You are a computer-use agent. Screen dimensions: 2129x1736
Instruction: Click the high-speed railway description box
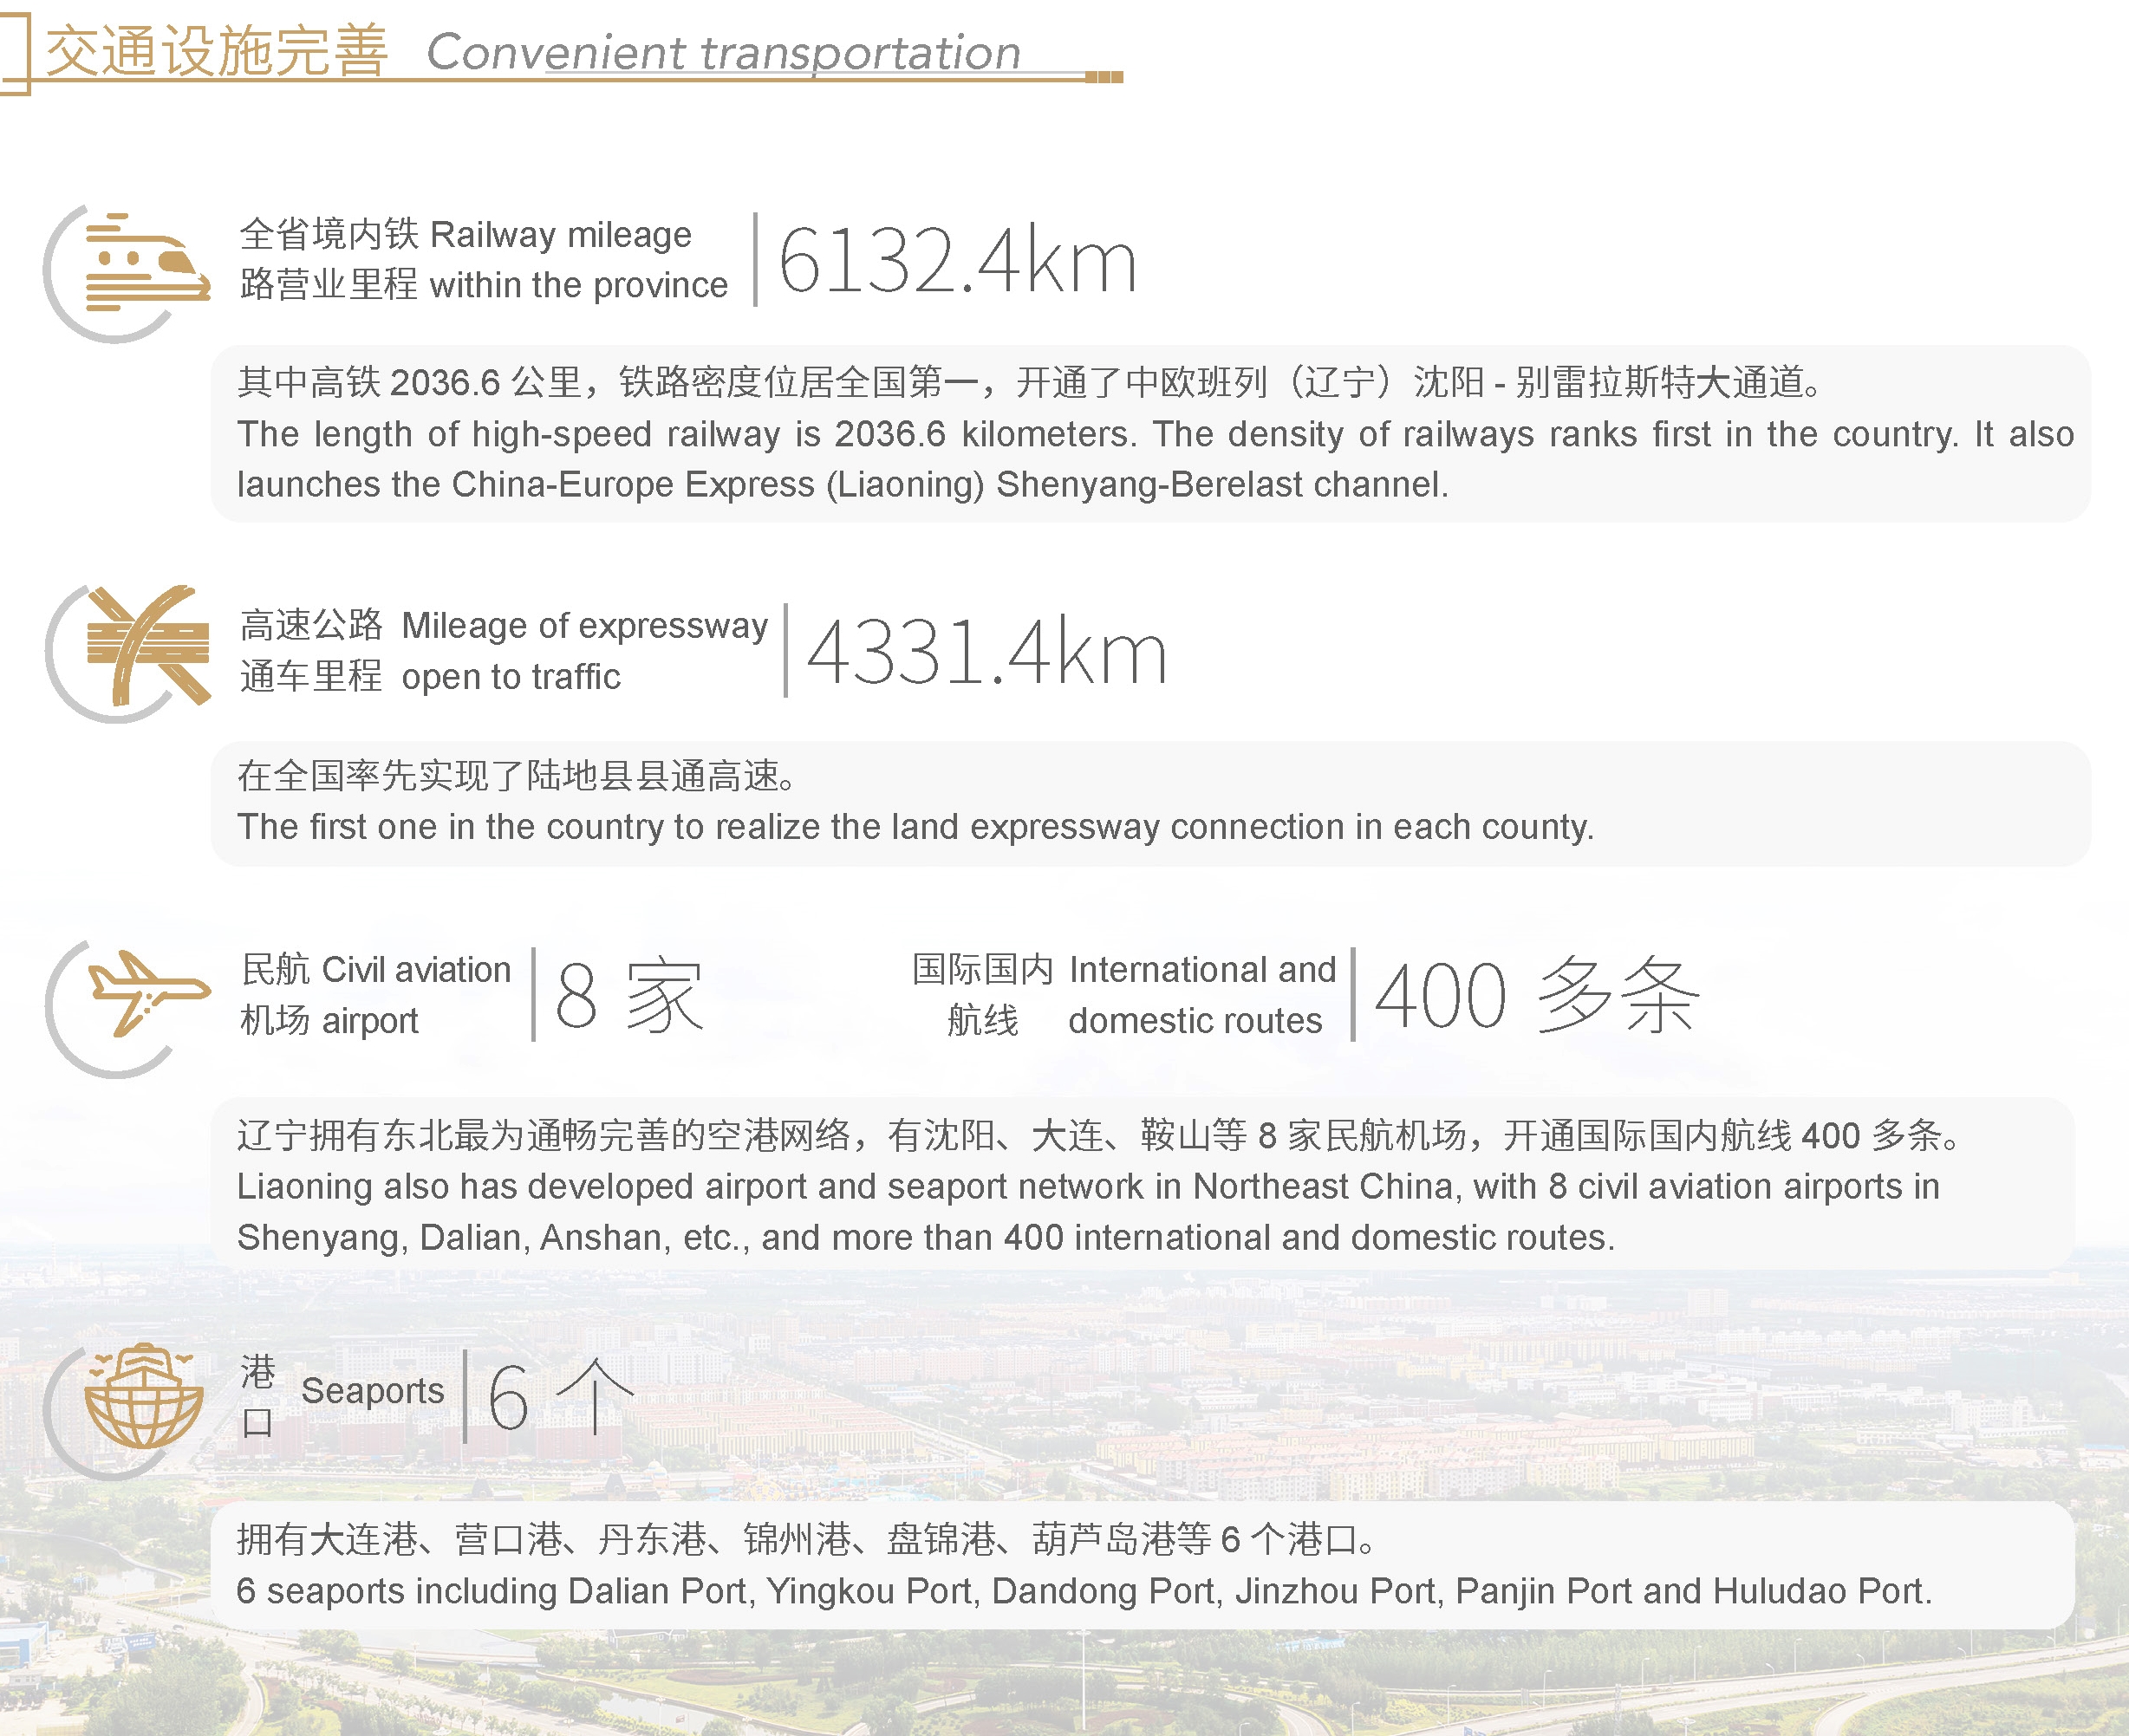[x=1150, y=433]
